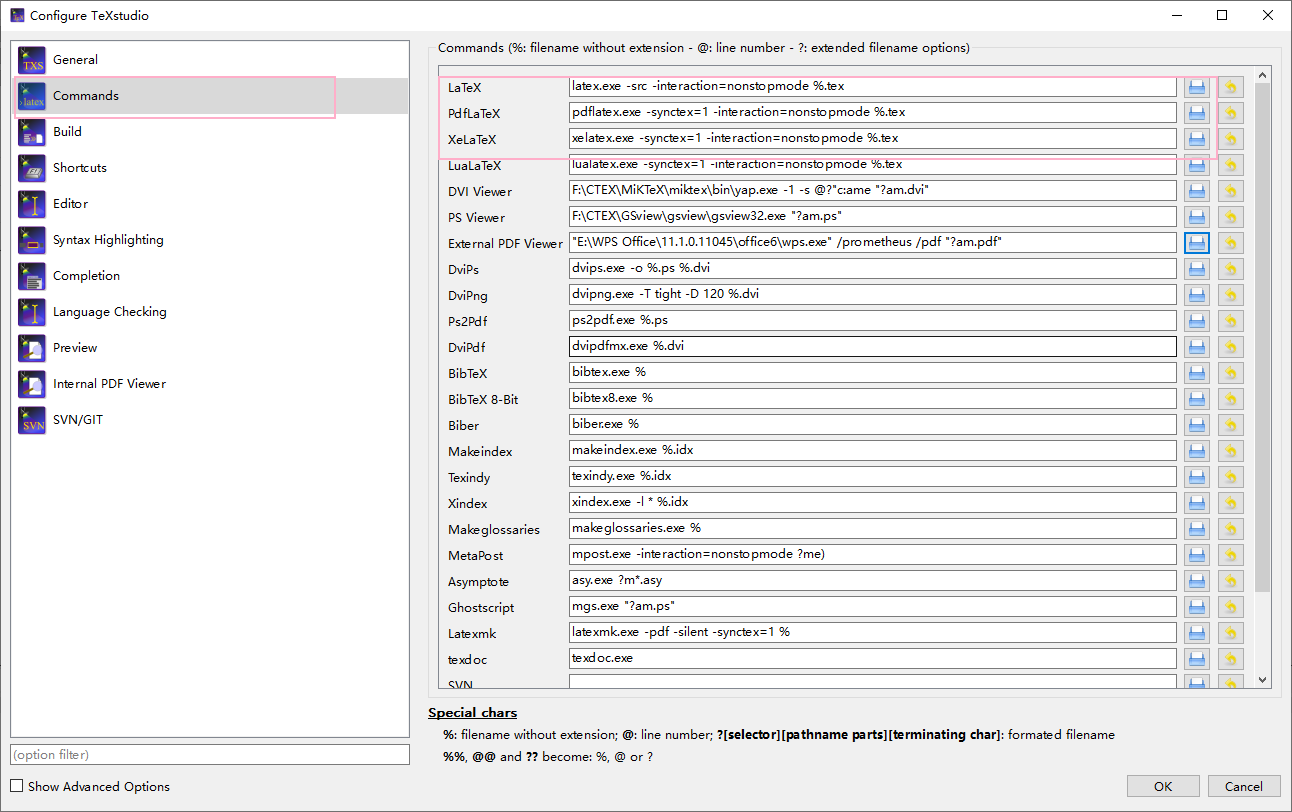Edit the XeLaTeX command field
The image size is (1292, 812).
[873, 139]
